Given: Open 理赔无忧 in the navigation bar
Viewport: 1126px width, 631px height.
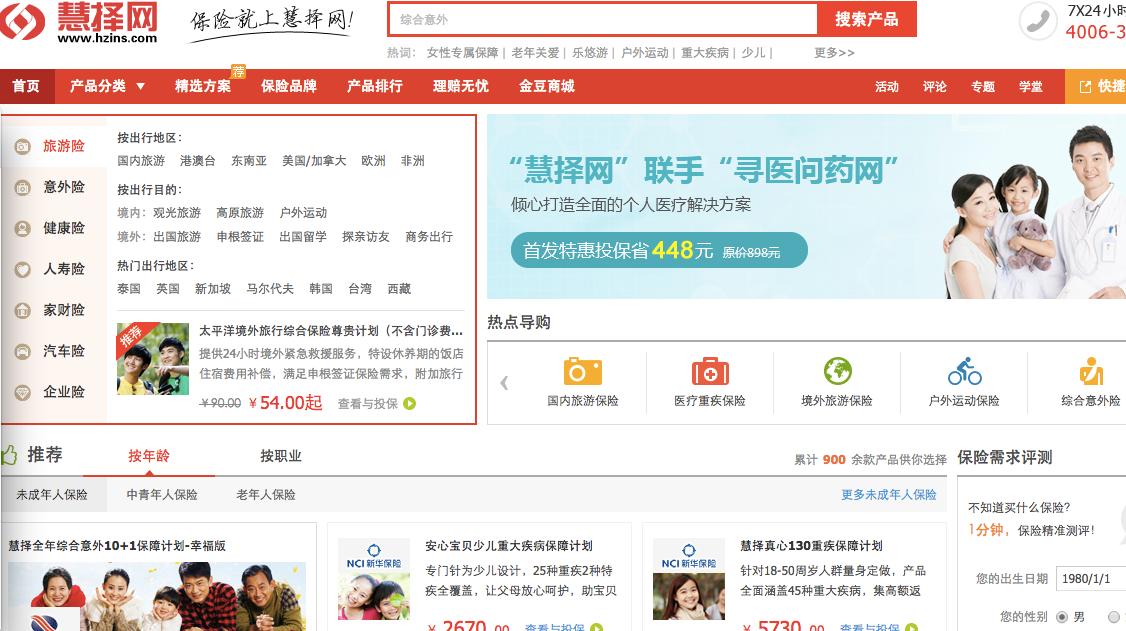Looking at the screenshot, I should (460, 86).
